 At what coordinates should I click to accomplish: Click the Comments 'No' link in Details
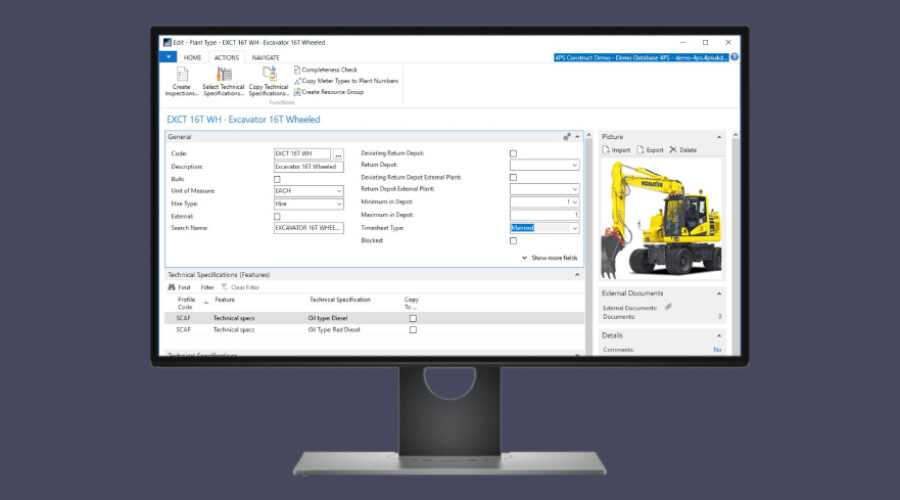point(717,350)
